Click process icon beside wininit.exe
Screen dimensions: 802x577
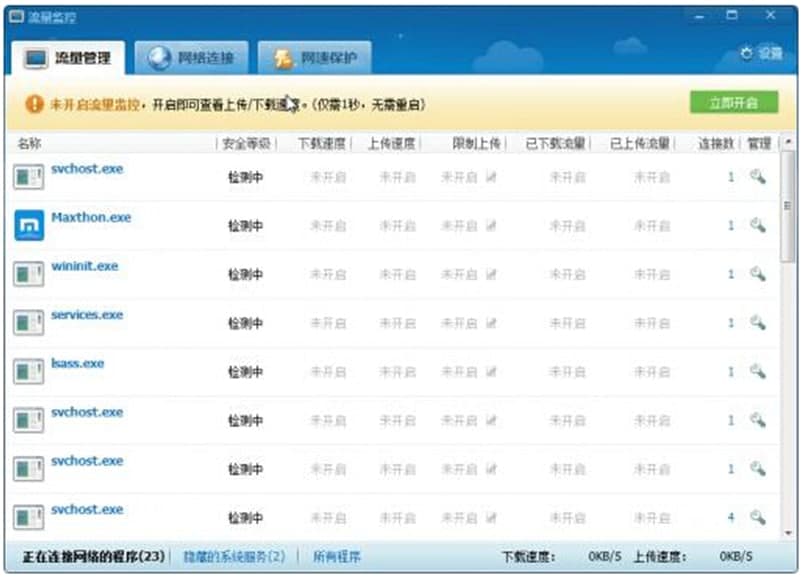(29, 274)
